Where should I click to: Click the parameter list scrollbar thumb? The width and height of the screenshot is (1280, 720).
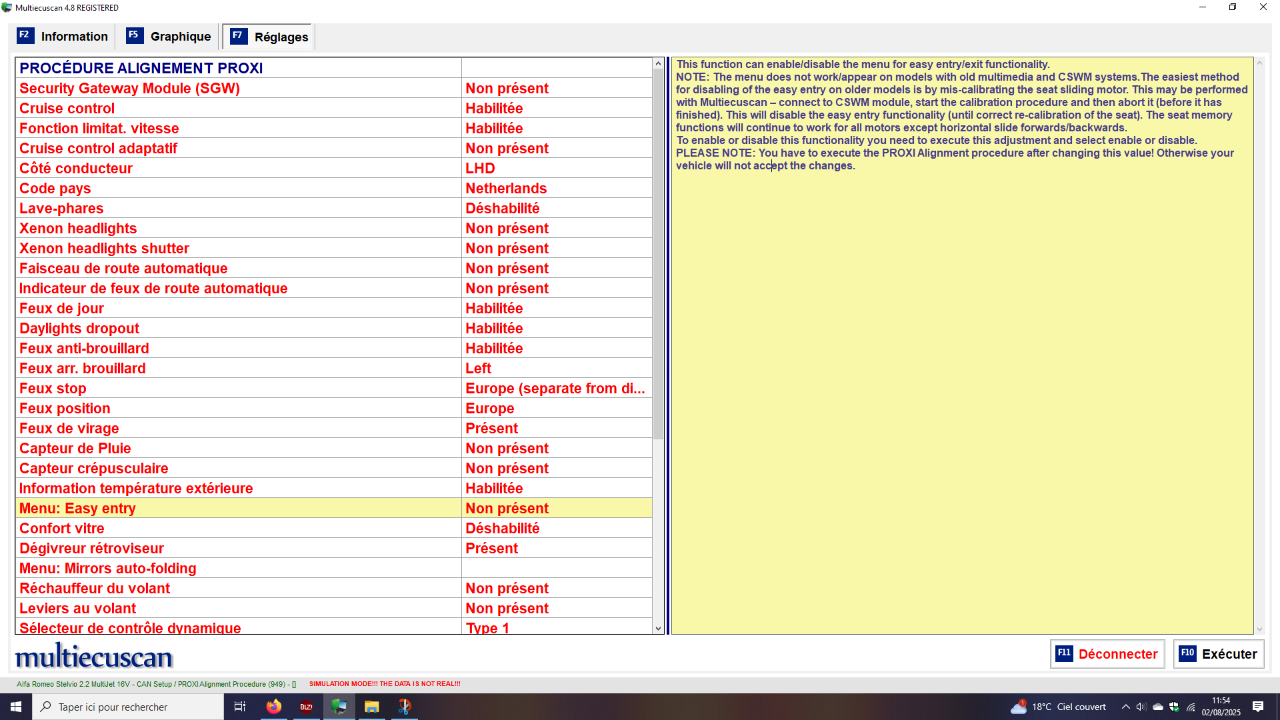(x=658, y=254)
